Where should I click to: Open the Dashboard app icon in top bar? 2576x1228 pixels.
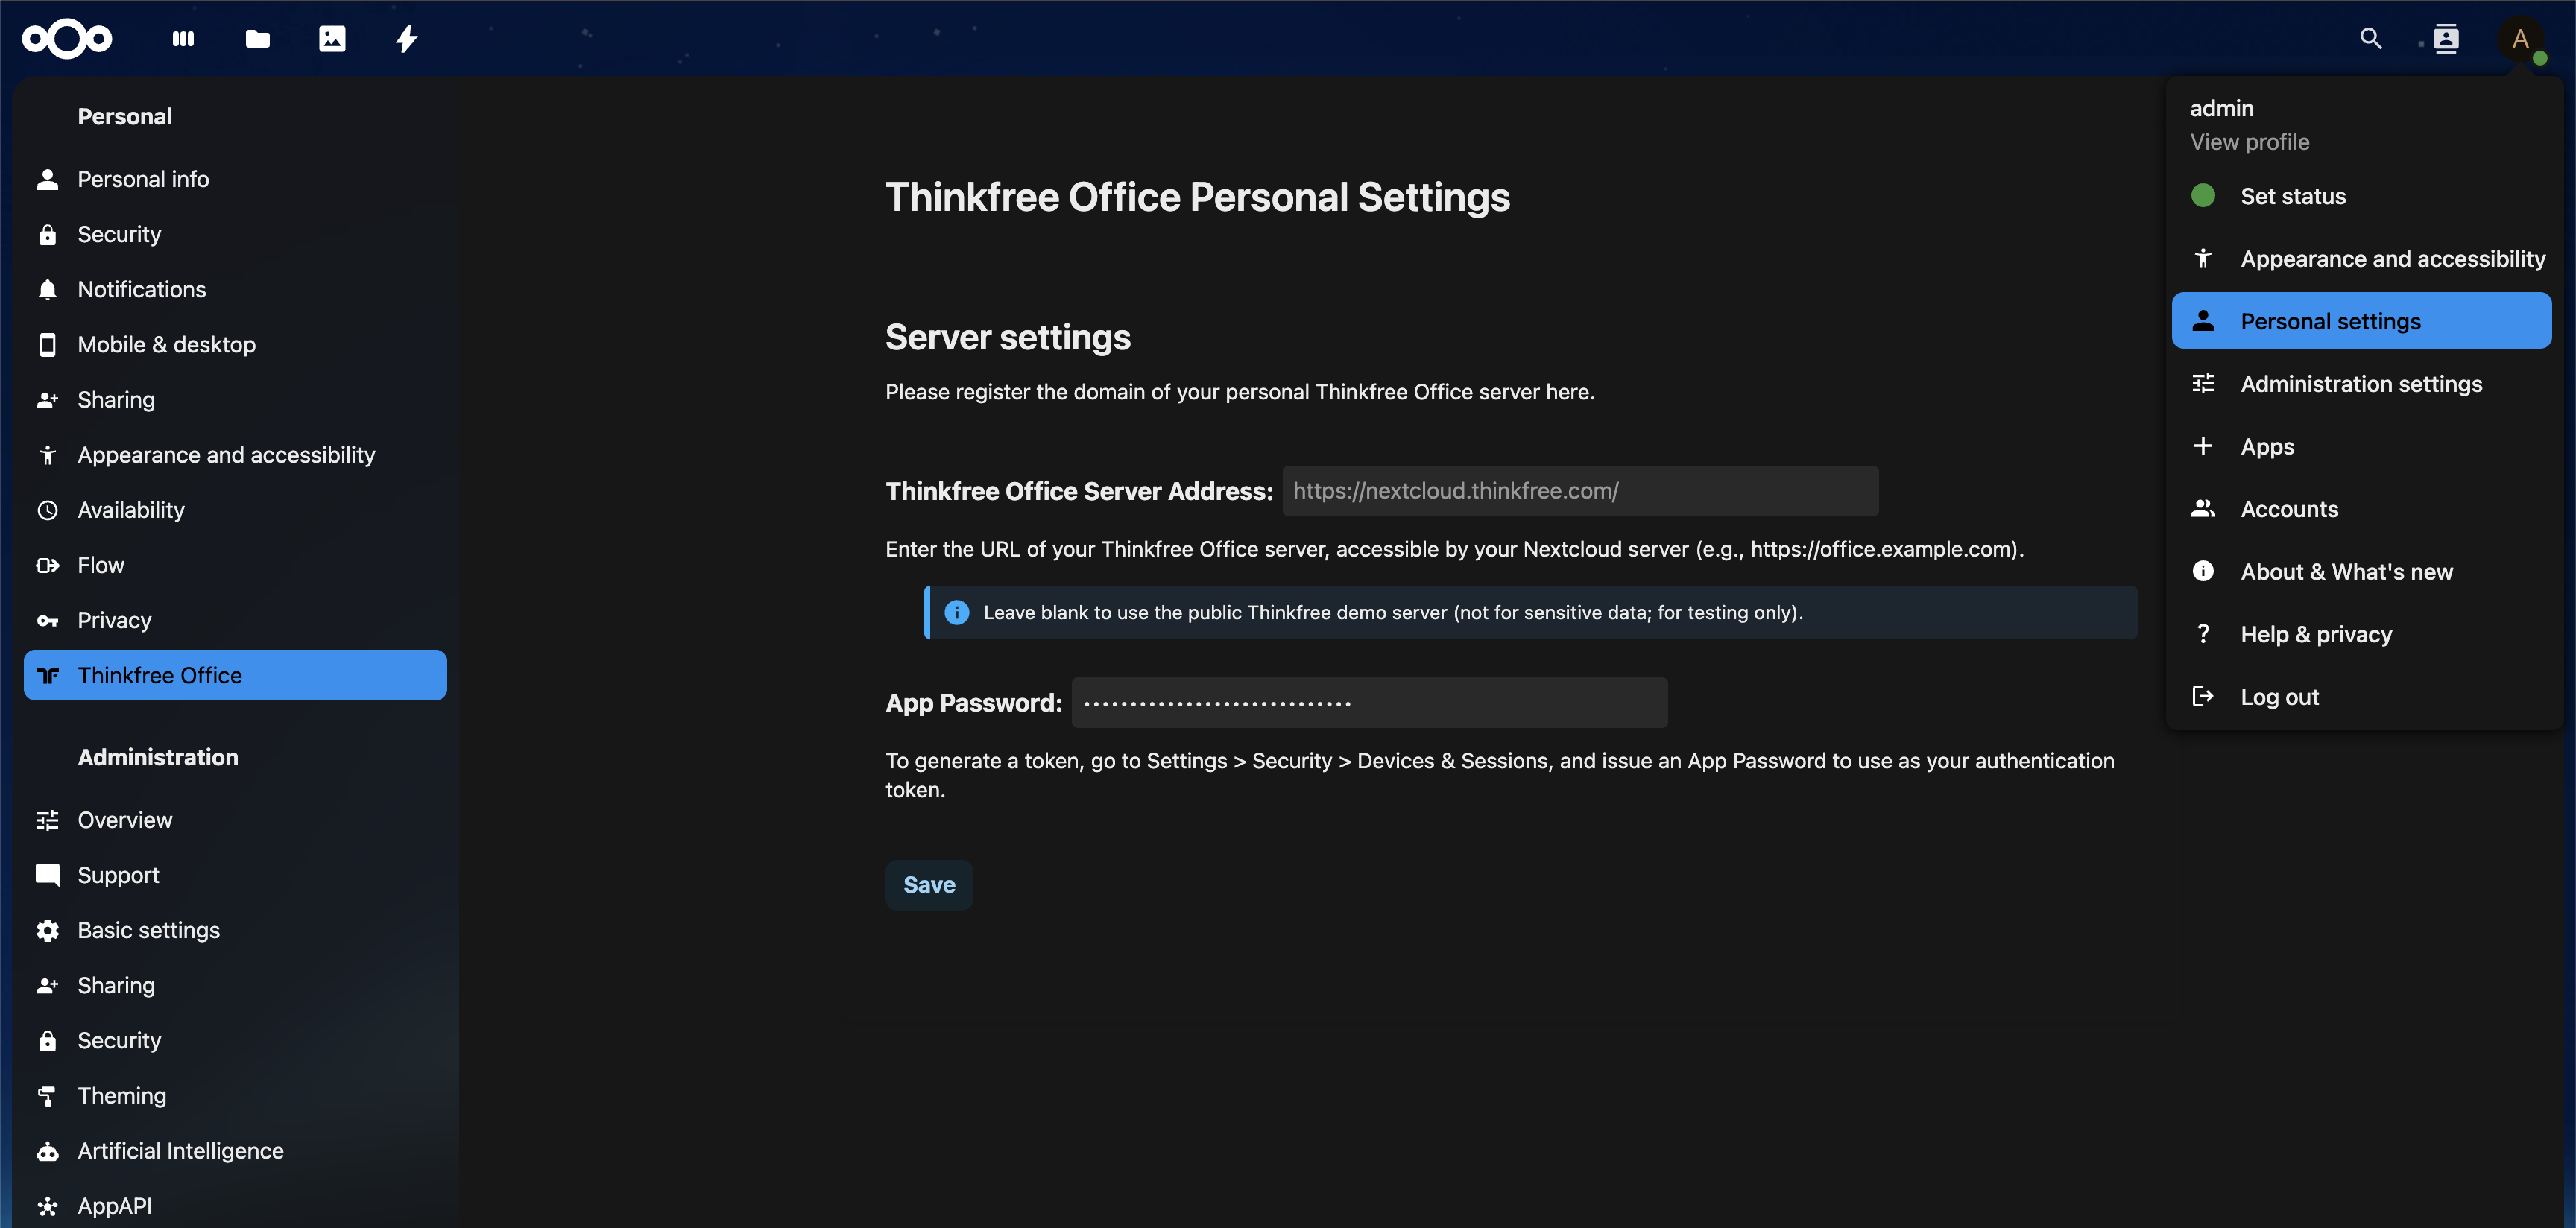coord(183,39)
